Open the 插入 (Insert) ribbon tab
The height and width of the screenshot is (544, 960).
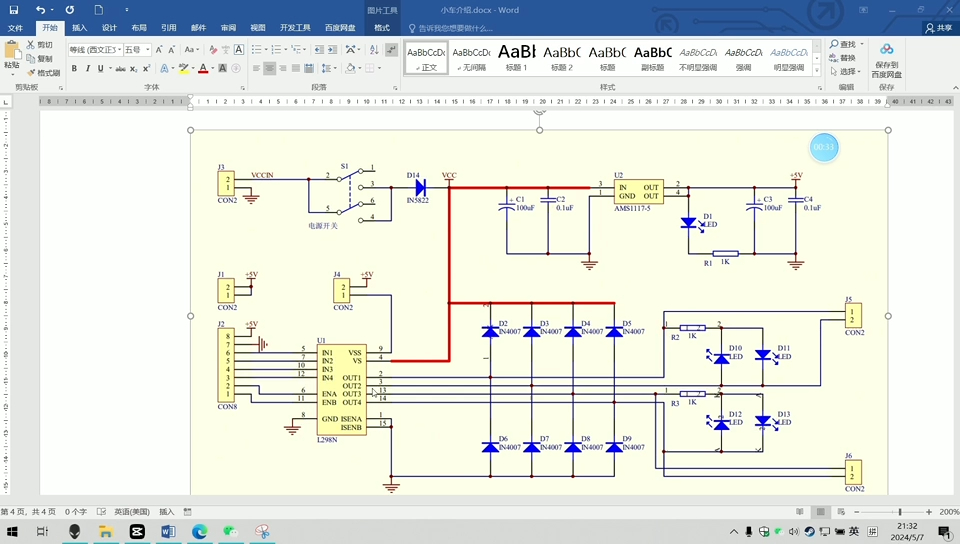coord(80,28)
